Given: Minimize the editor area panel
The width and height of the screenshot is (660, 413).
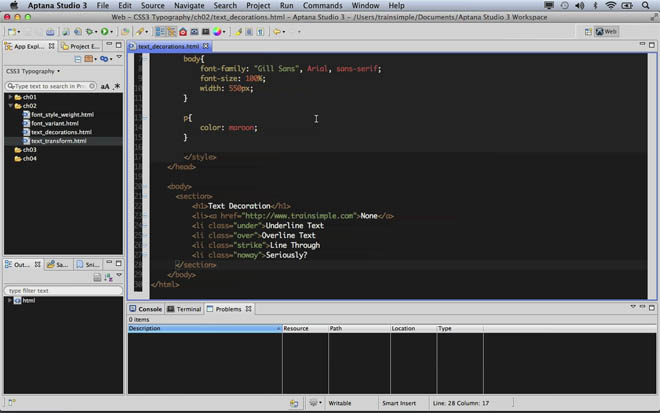Looking at the screenshot, I should 642,44.
